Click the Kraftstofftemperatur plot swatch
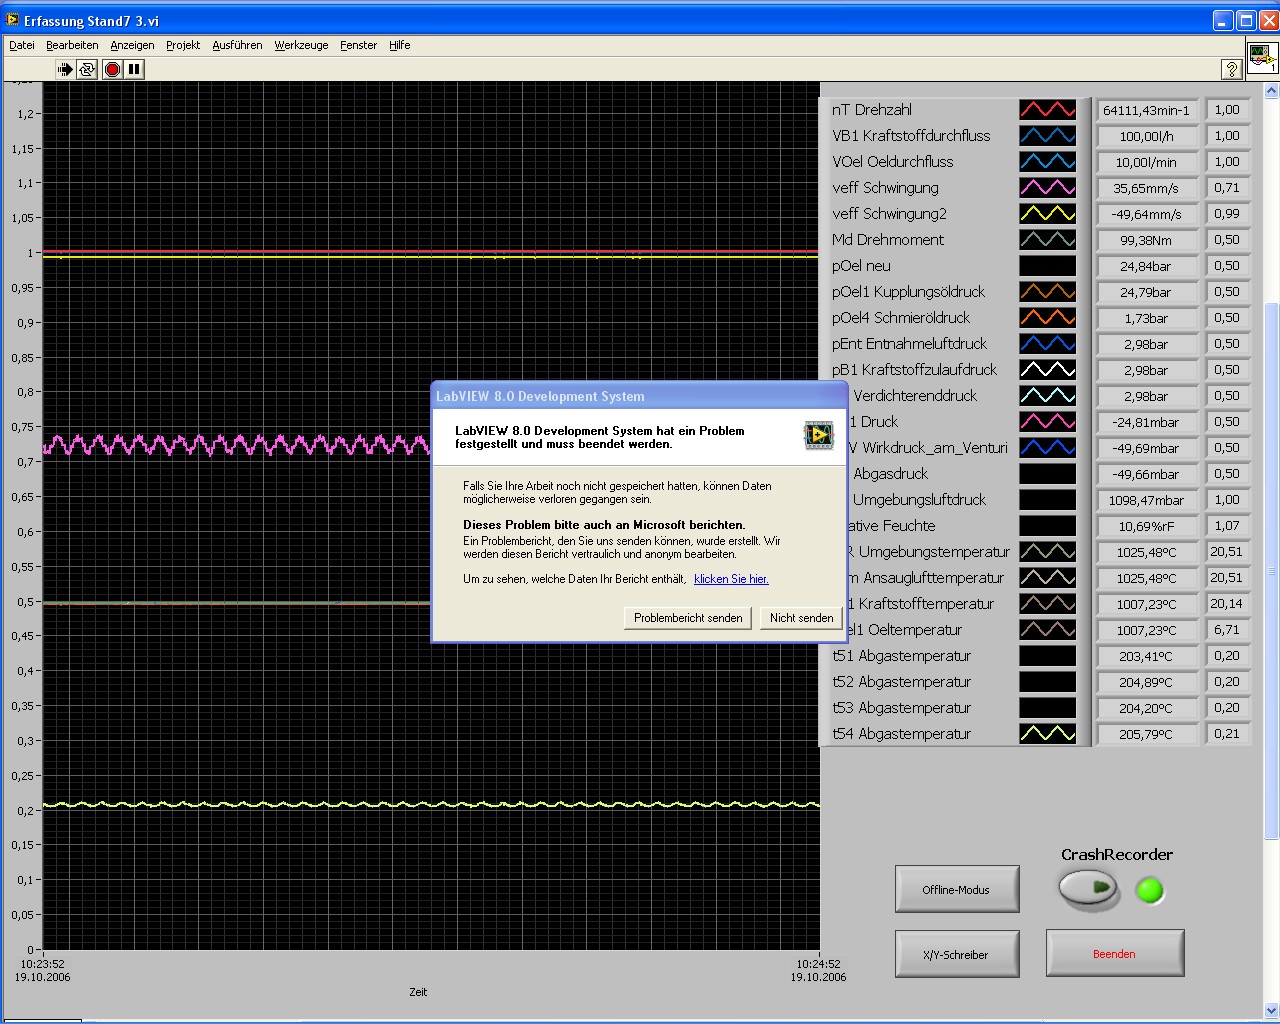This screenshot has height=1024, width=1280. click(x=1048, y=604)
